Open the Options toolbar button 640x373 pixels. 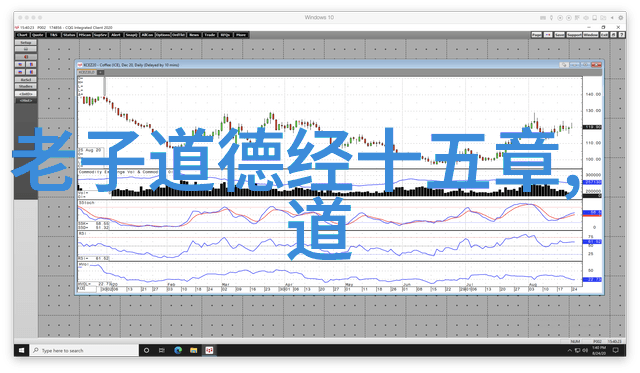[163, 35]
